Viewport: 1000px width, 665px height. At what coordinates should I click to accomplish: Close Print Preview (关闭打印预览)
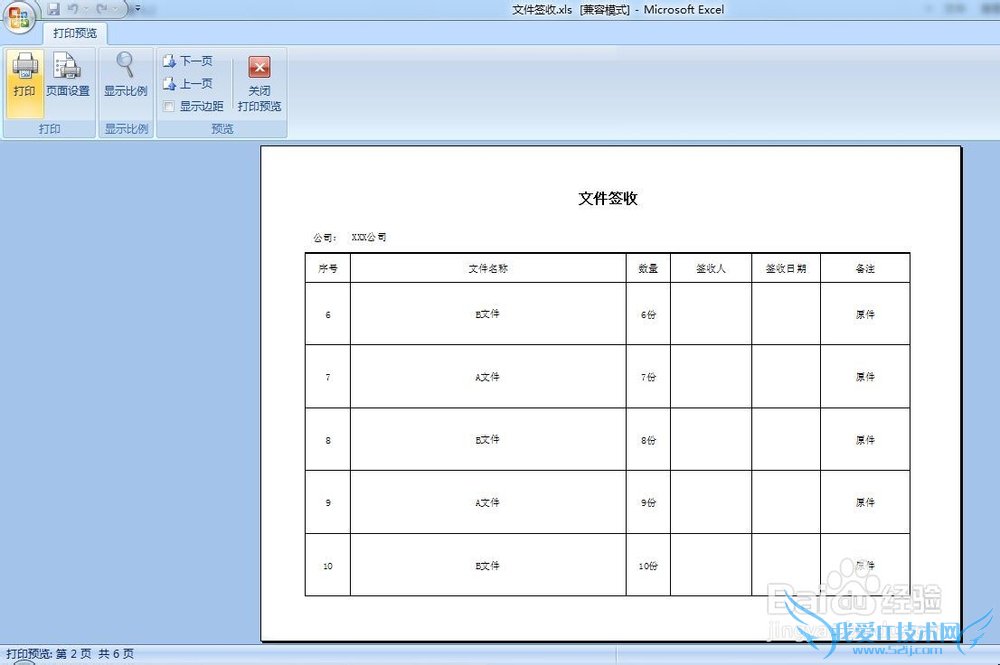259,83
